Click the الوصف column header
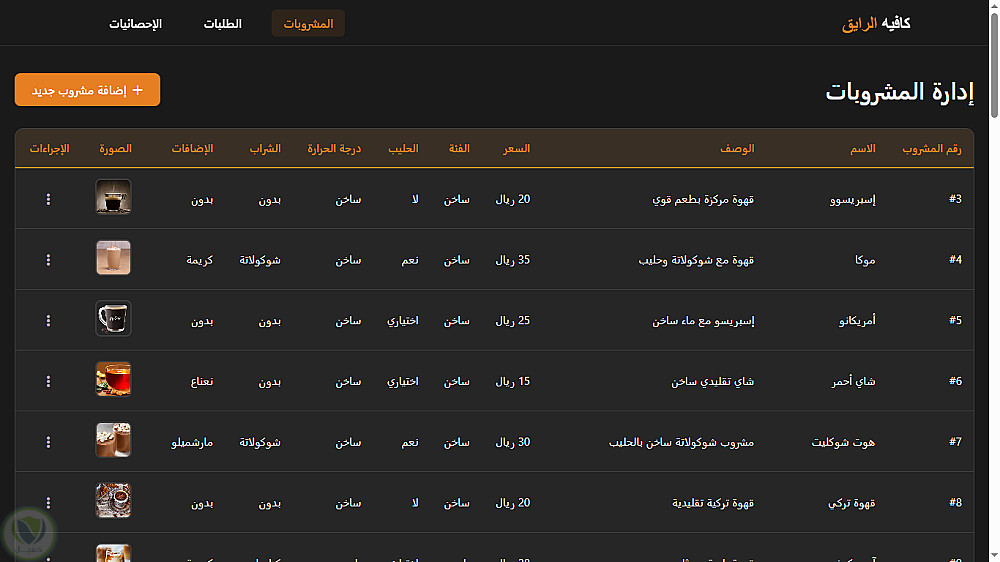 pos(737,149)
